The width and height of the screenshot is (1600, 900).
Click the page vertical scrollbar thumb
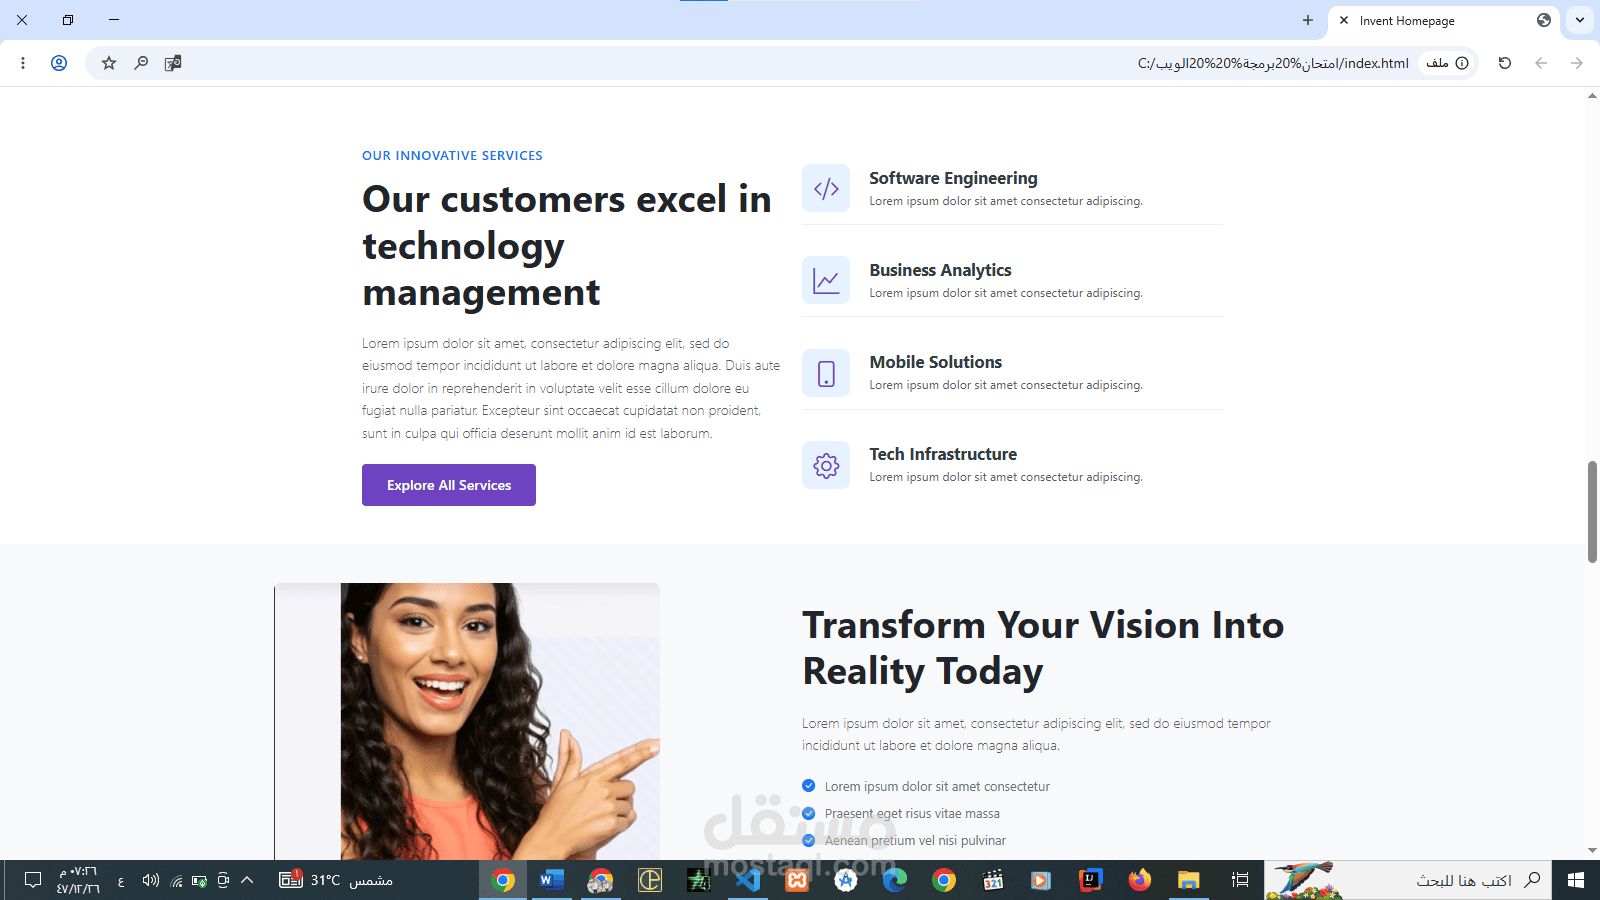tap(1592, 512)
